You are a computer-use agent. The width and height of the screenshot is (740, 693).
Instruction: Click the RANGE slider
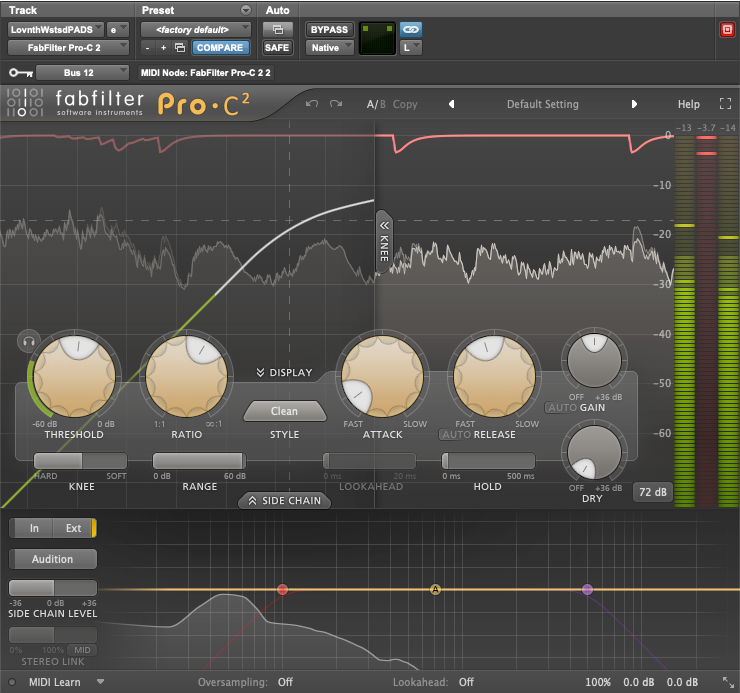point(199,461)
